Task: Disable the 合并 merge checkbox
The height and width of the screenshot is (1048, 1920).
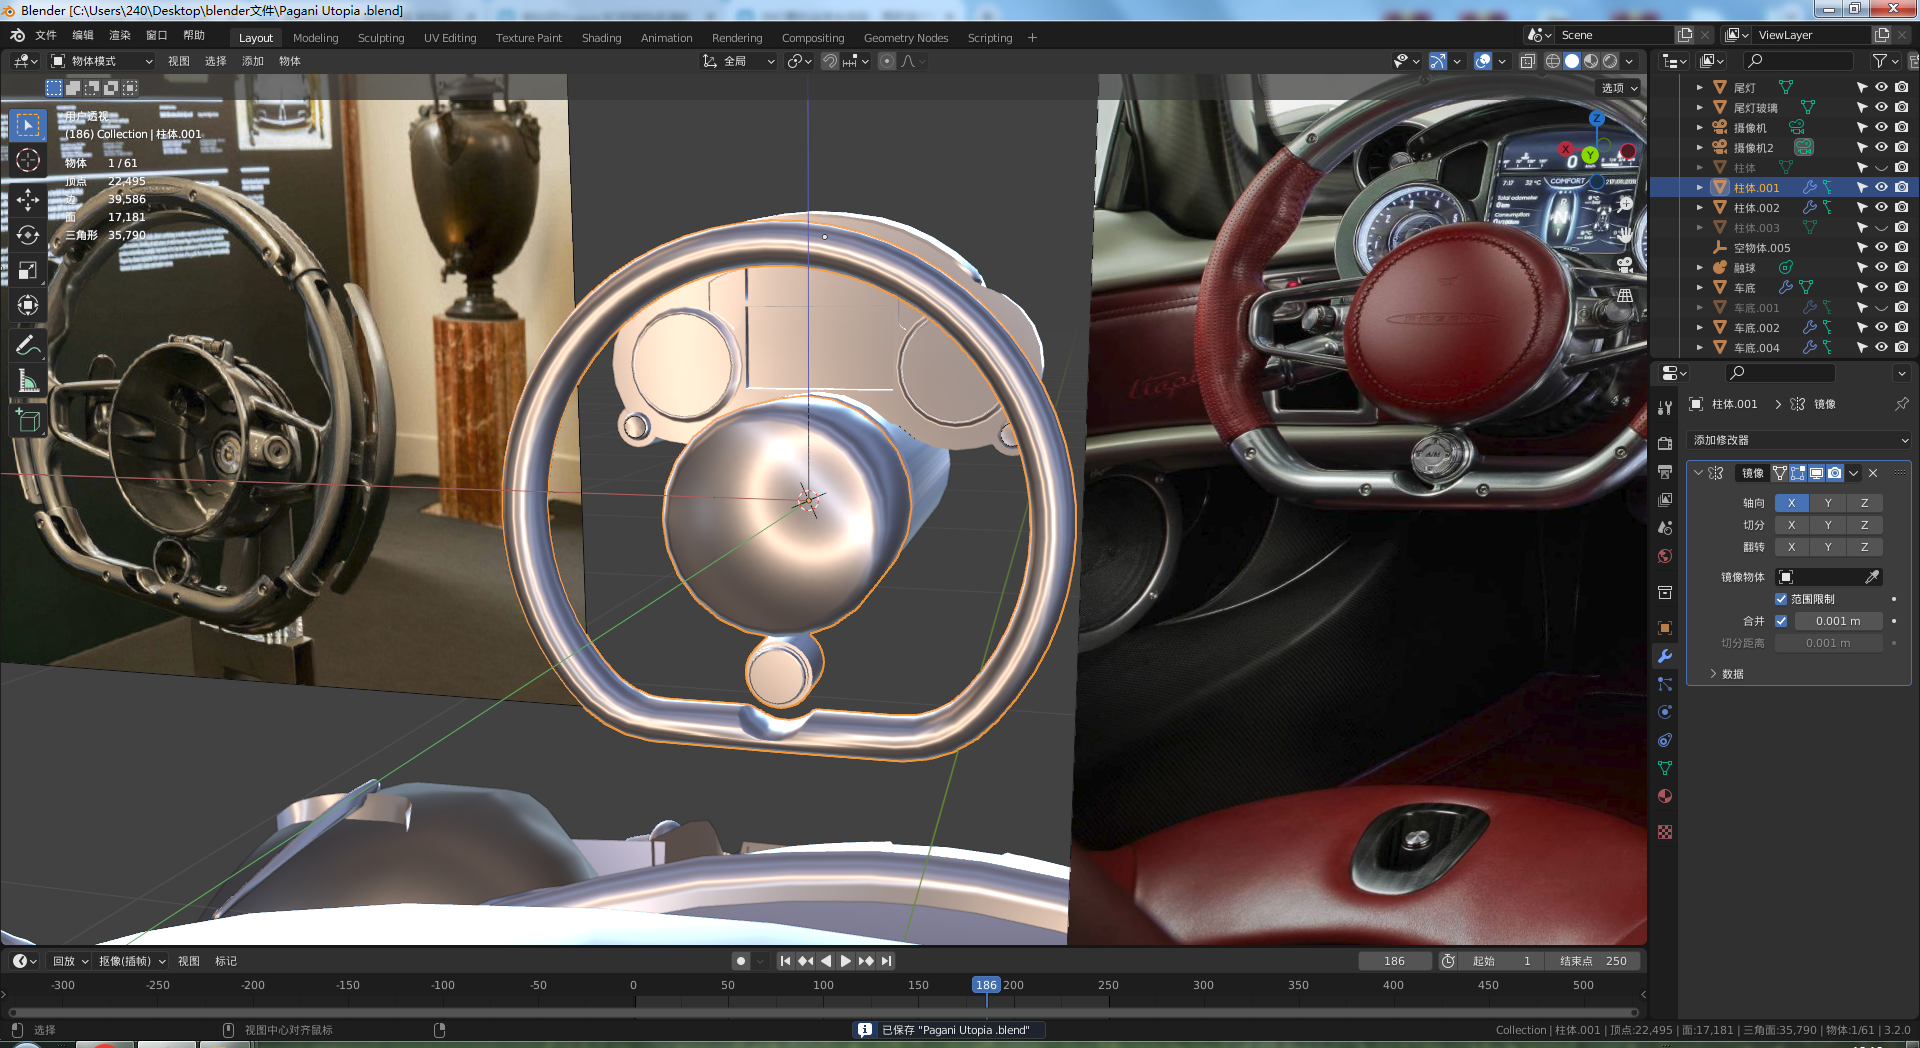Action: click(x=1781, y=621)
